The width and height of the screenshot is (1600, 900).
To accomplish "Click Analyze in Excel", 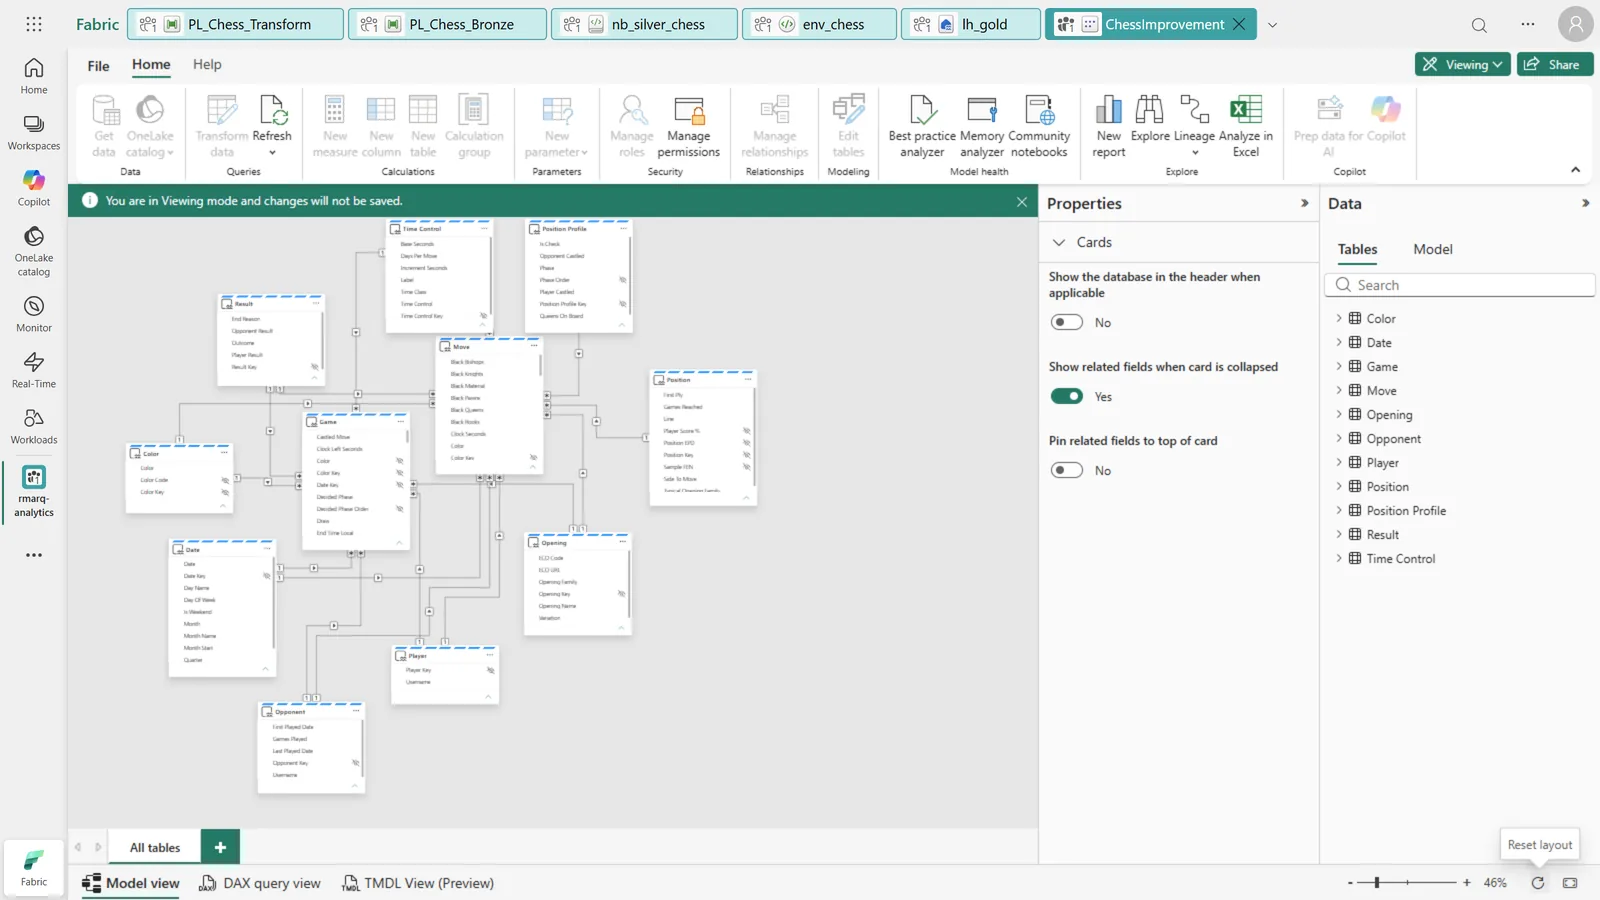I will tap(1246, 126).
